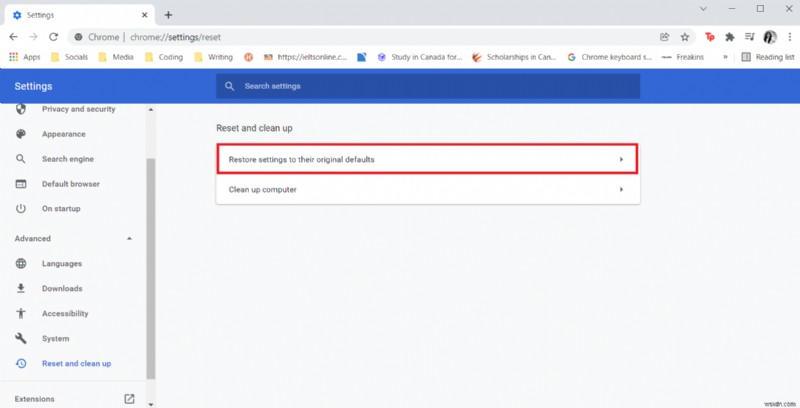This screenshot has width=800, height=408.
Task: Click the Default browser window icon
Action: coord(21,184)
